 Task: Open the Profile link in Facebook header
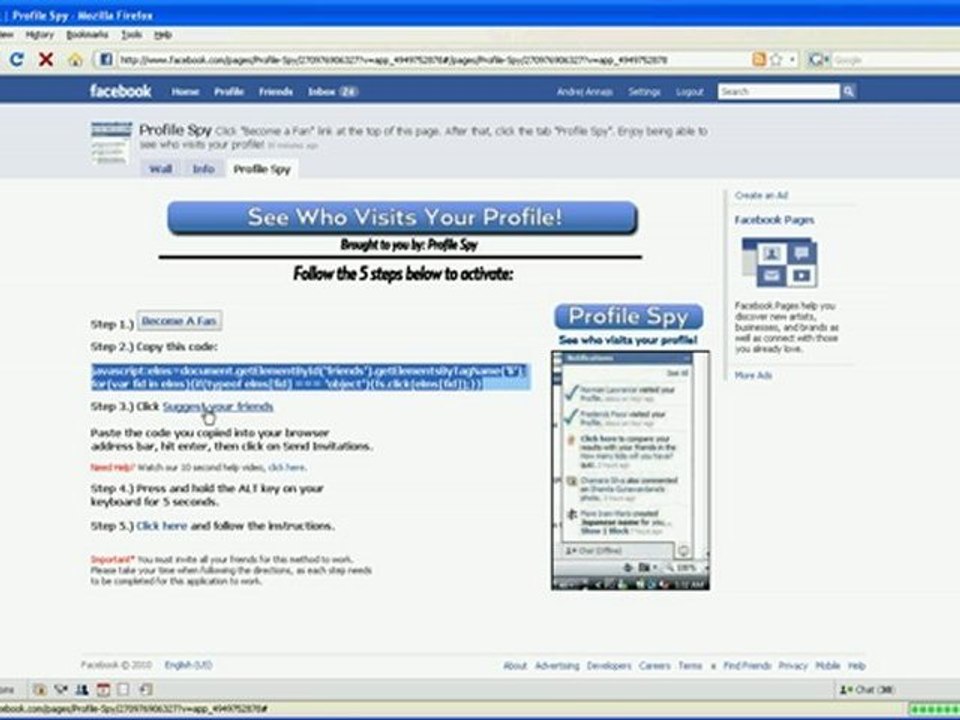[229, 92]
